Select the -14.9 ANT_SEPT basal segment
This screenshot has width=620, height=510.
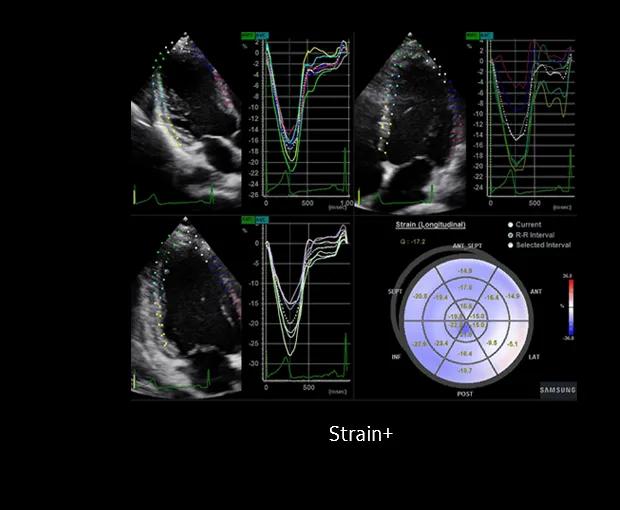(465, 271)
